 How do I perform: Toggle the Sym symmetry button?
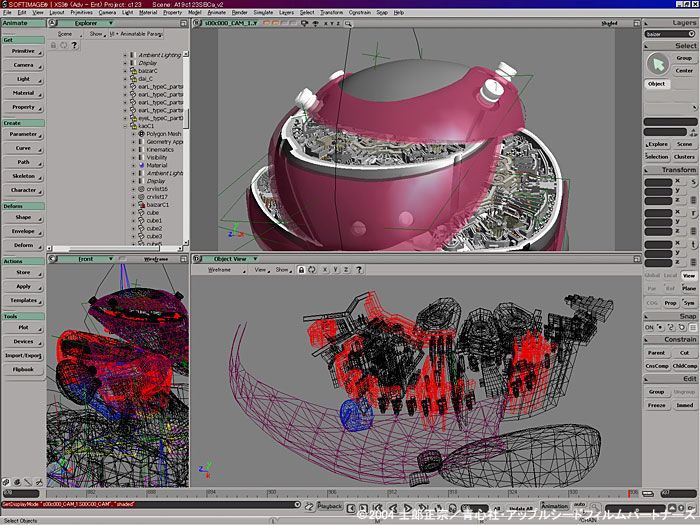pos(689,303)
